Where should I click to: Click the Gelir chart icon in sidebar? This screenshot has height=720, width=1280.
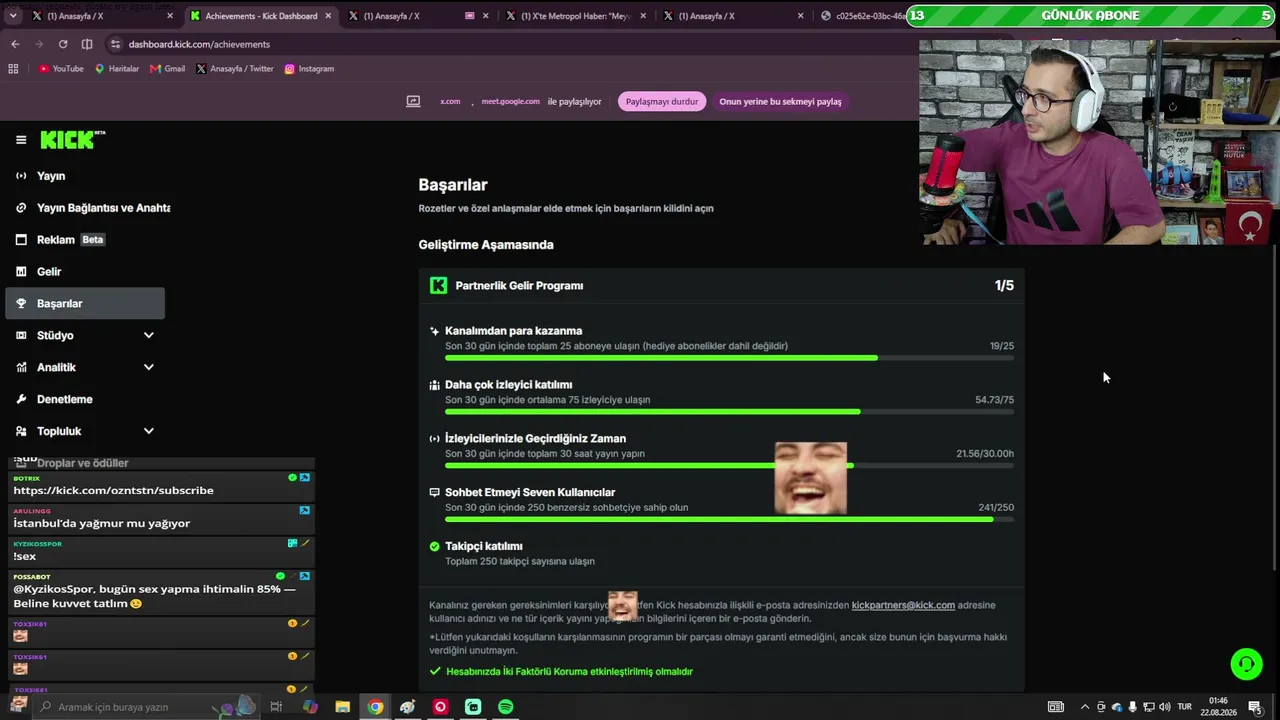pyautogui.click(x=21, y=272)
